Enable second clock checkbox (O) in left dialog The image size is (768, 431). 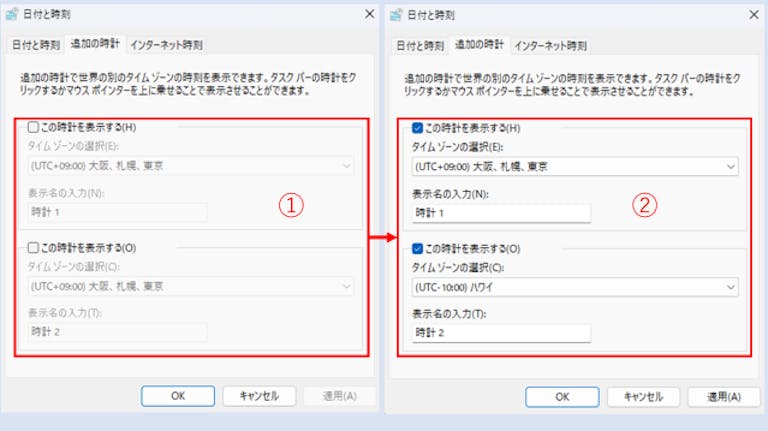(x=33, y=248)
